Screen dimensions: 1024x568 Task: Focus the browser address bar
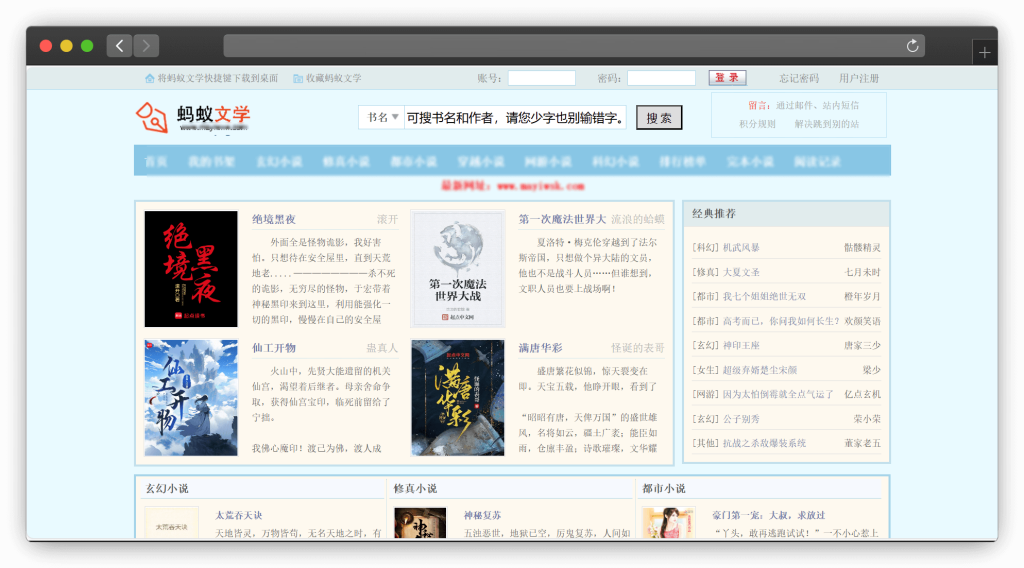click(573, 46)
